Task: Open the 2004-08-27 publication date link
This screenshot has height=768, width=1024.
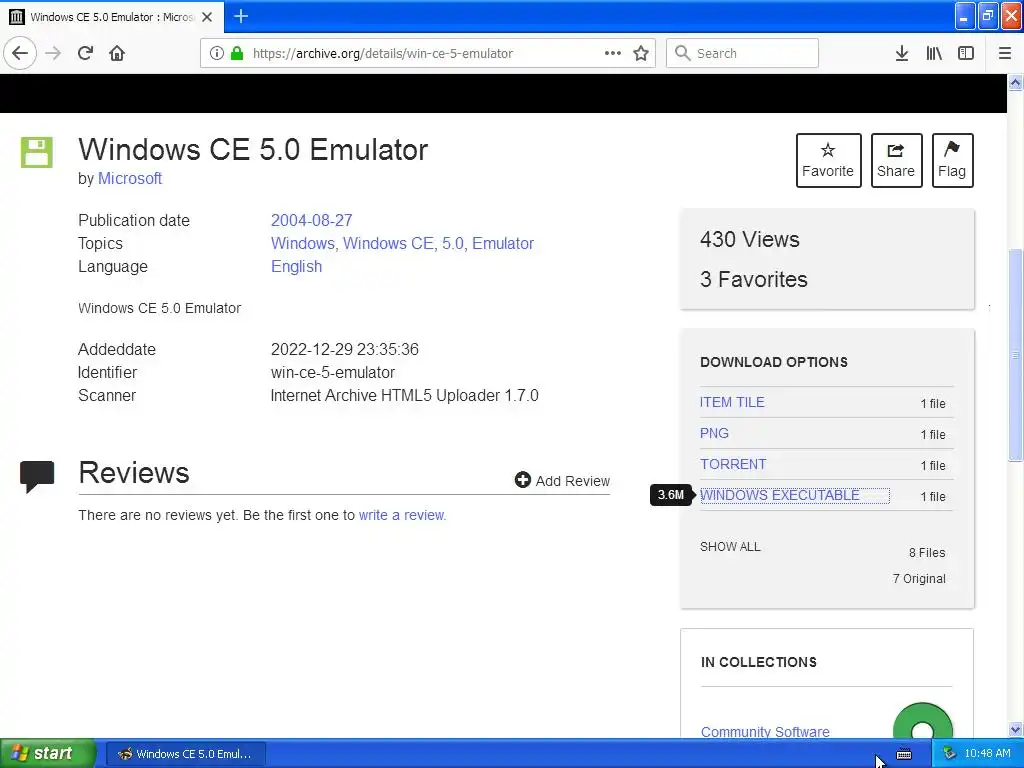Action: (x=312, y=220)
